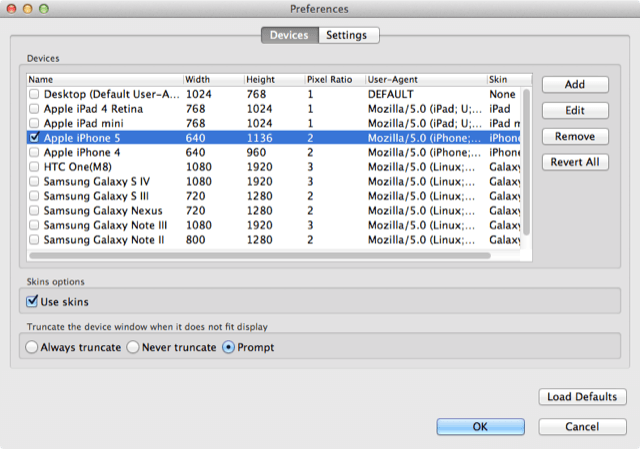
Task: Check the HTC One(M8) device checkbox
Action: point(35,167)
